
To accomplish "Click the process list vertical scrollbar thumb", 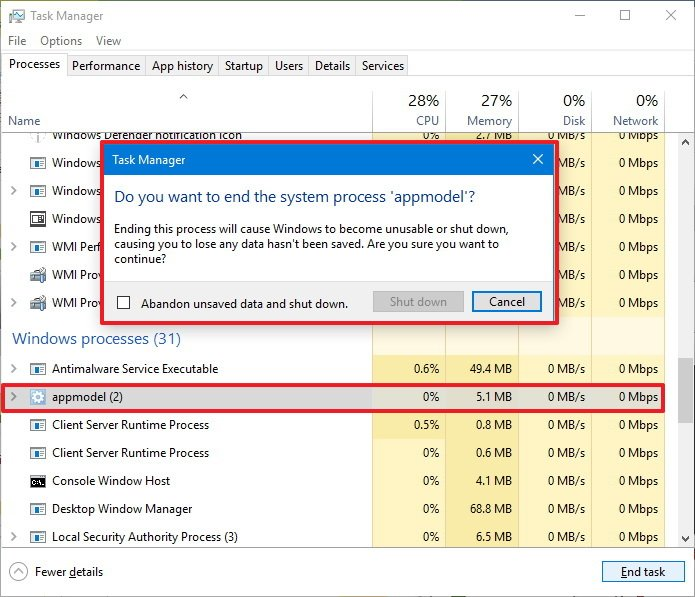I will pos(685,390).
